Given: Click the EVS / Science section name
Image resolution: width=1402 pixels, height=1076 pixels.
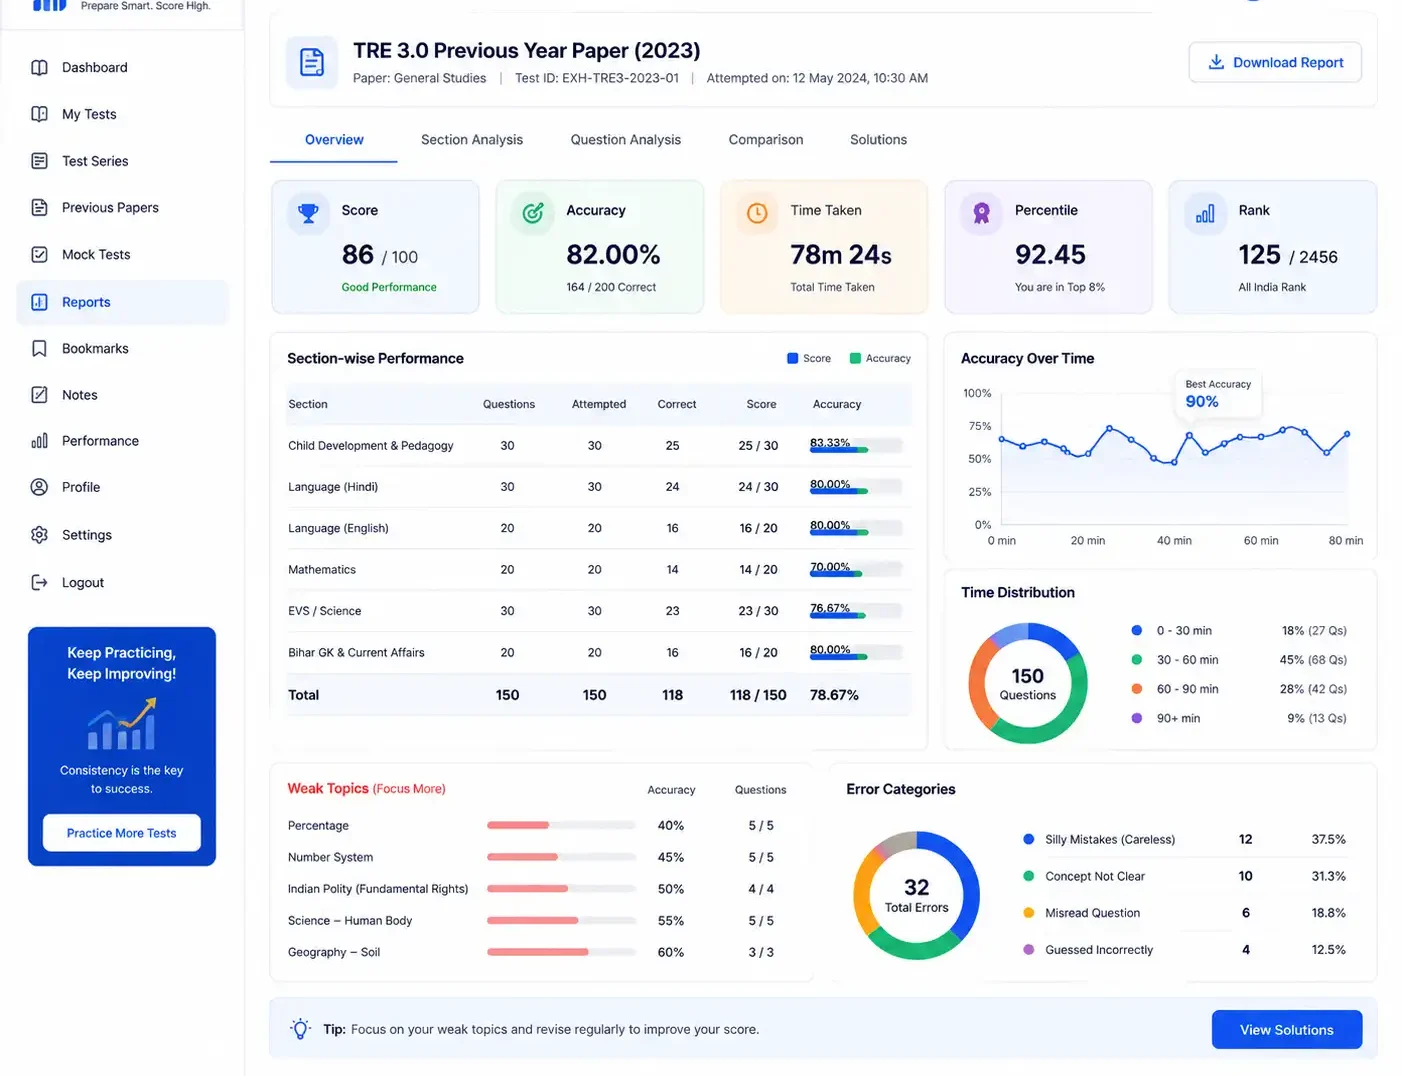Looking at the screenshot, I should [x=325, y=610].
